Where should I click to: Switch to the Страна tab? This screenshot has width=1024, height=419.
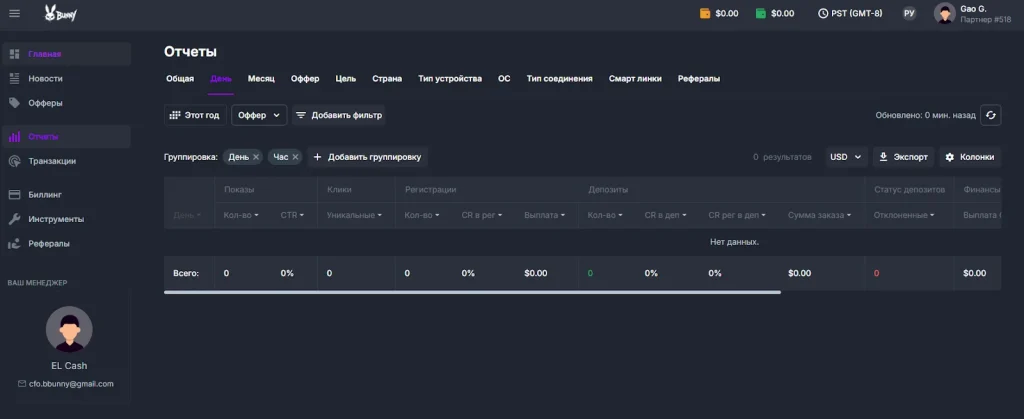[387, 78]
